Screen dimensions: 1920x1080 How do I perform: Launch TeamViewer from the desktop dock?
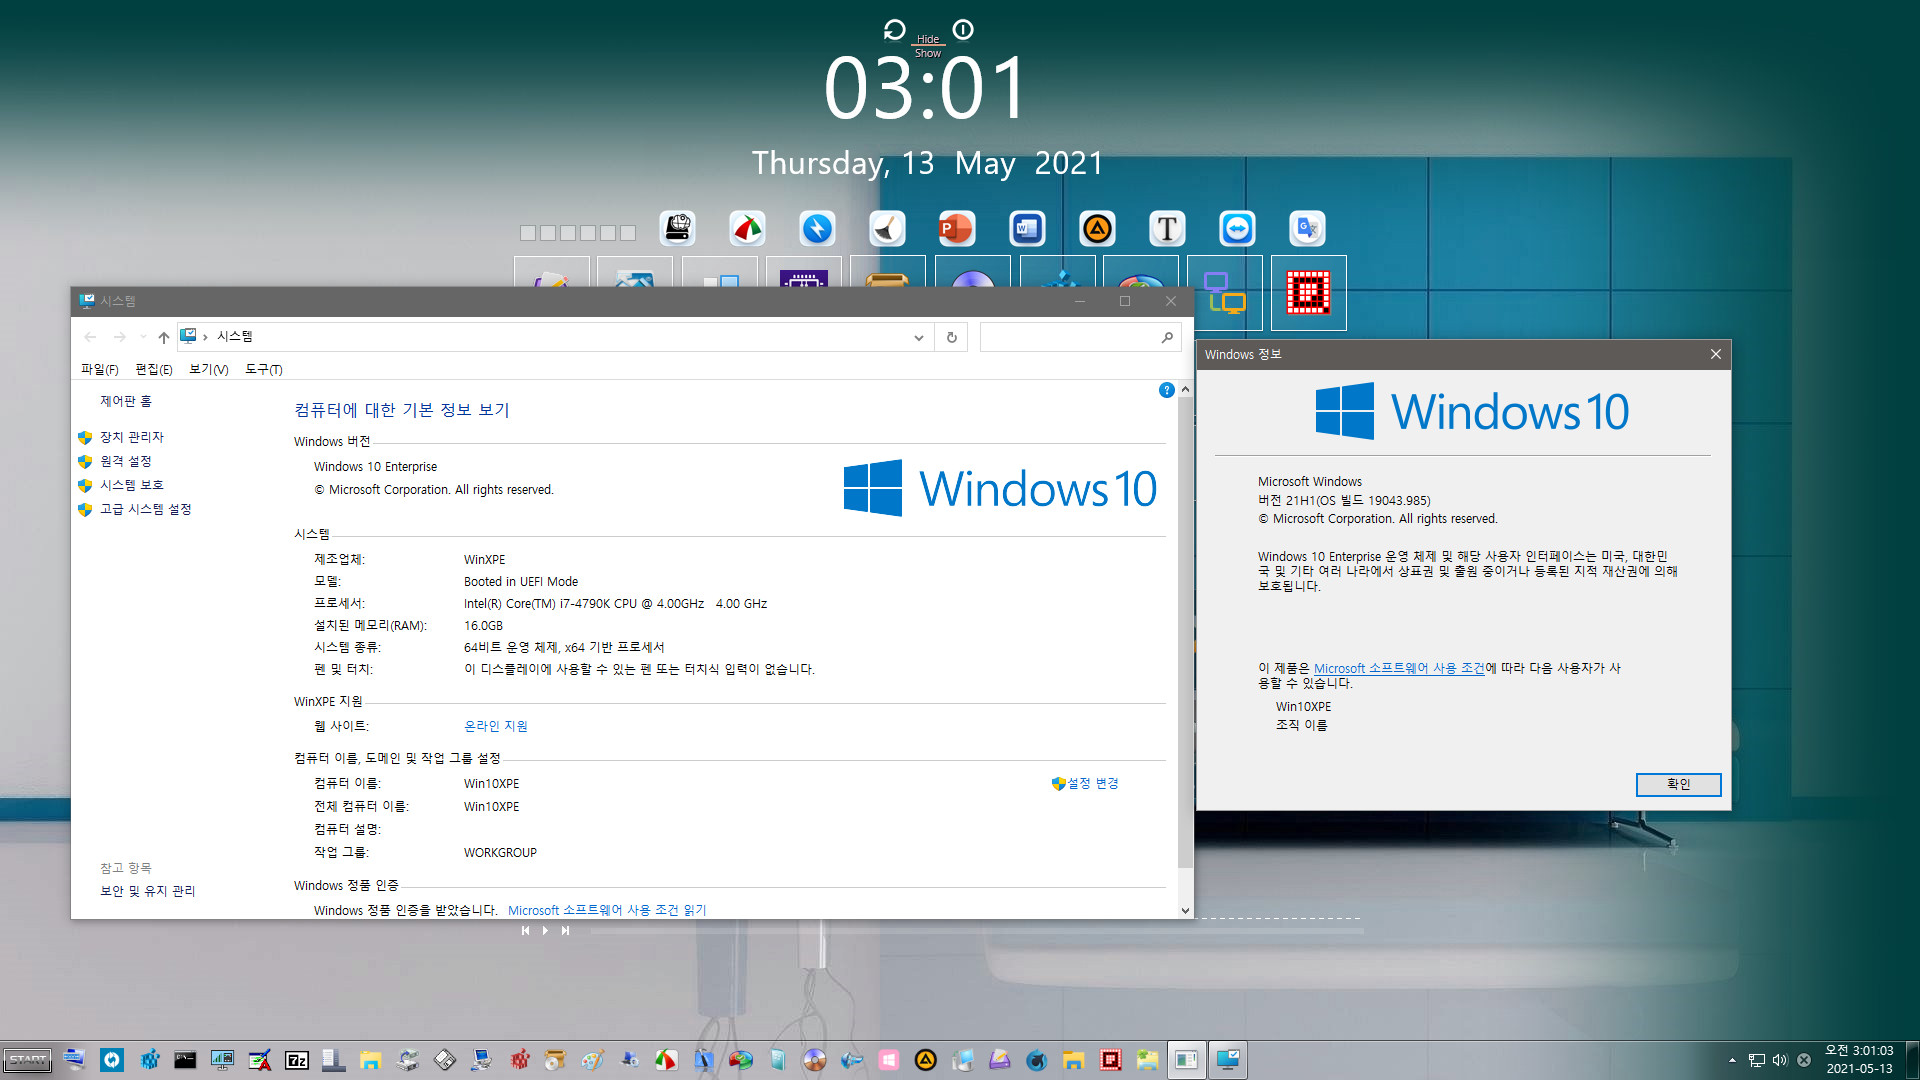pos(1237,229)
